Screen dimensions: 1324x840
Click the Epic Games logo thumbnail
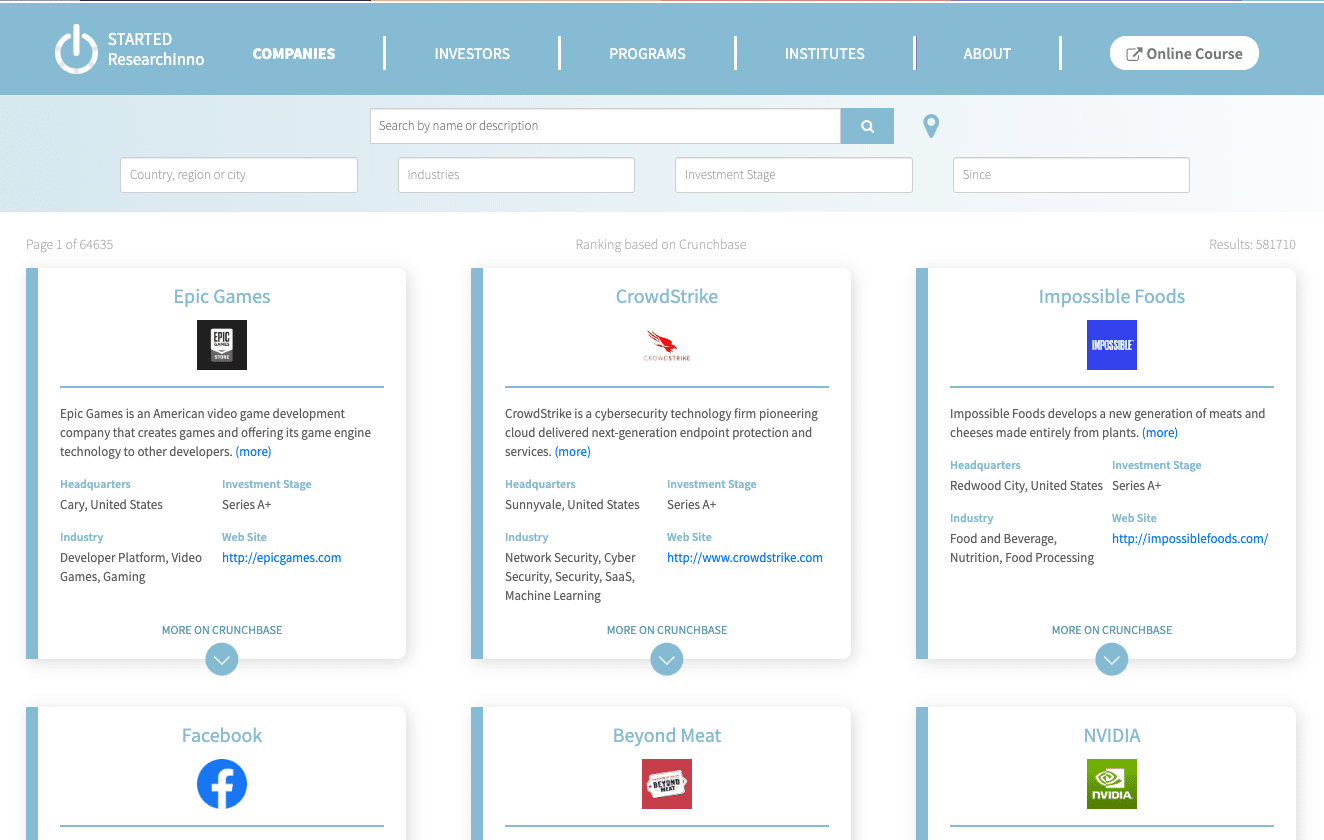222,345
